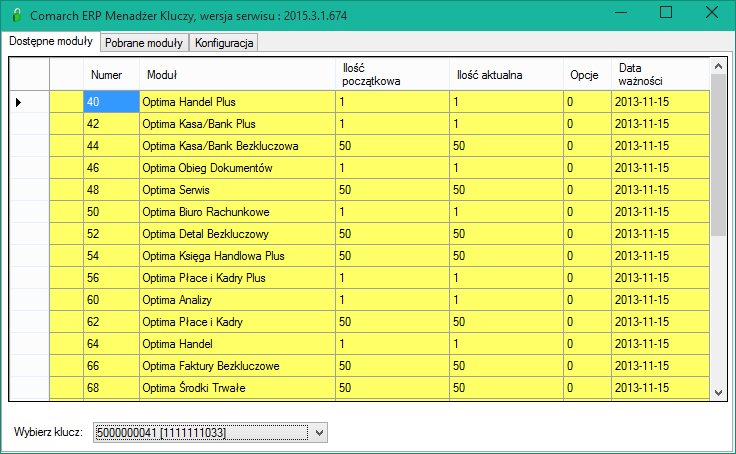
Task: Click number cell 54
Action: click(x=112, y=256)
